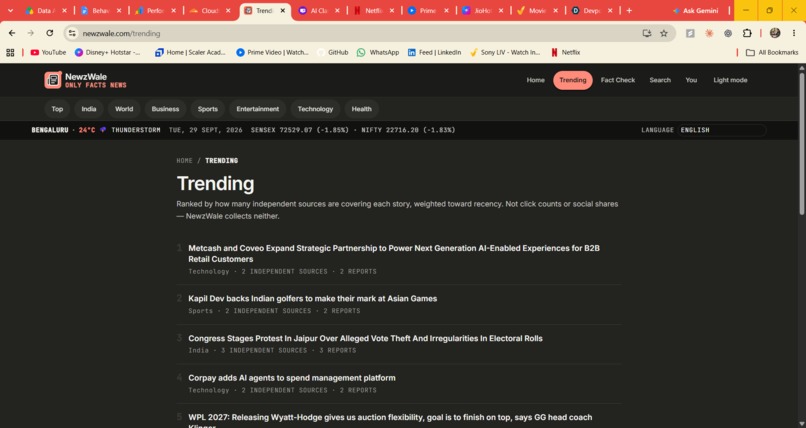Image resolution: width=806 pixels, height=428 pixels.
Task: Bookmark this page with the star icon
Action: tap(664, 33)
